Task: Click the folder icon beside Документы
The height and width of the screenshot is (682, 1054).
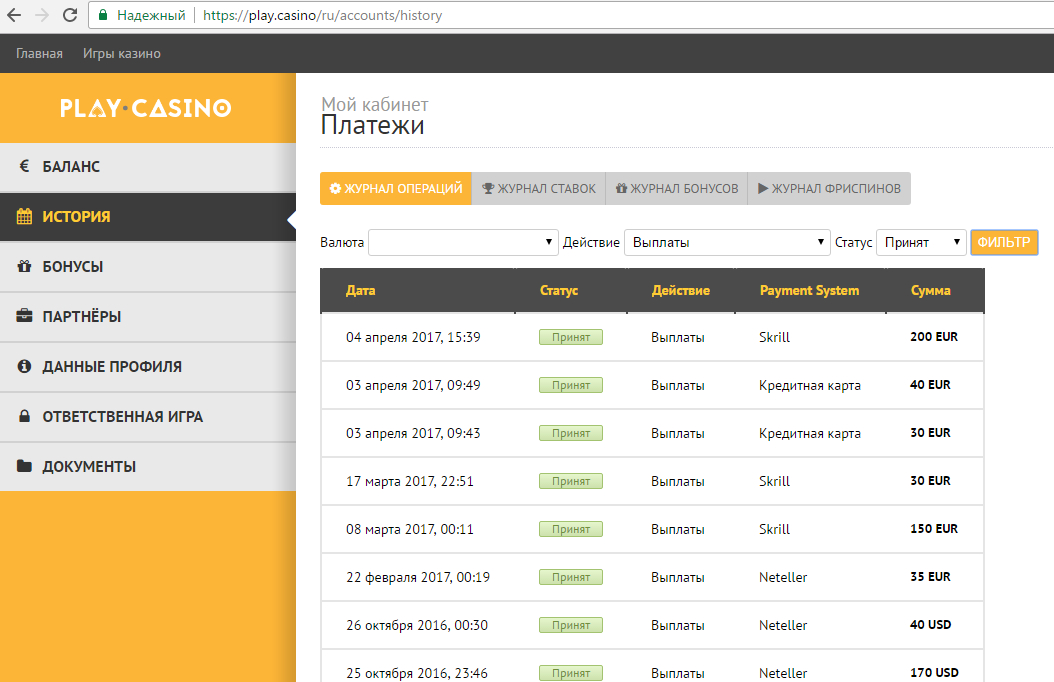Action: pyautogui.click(x=24, y=467)
